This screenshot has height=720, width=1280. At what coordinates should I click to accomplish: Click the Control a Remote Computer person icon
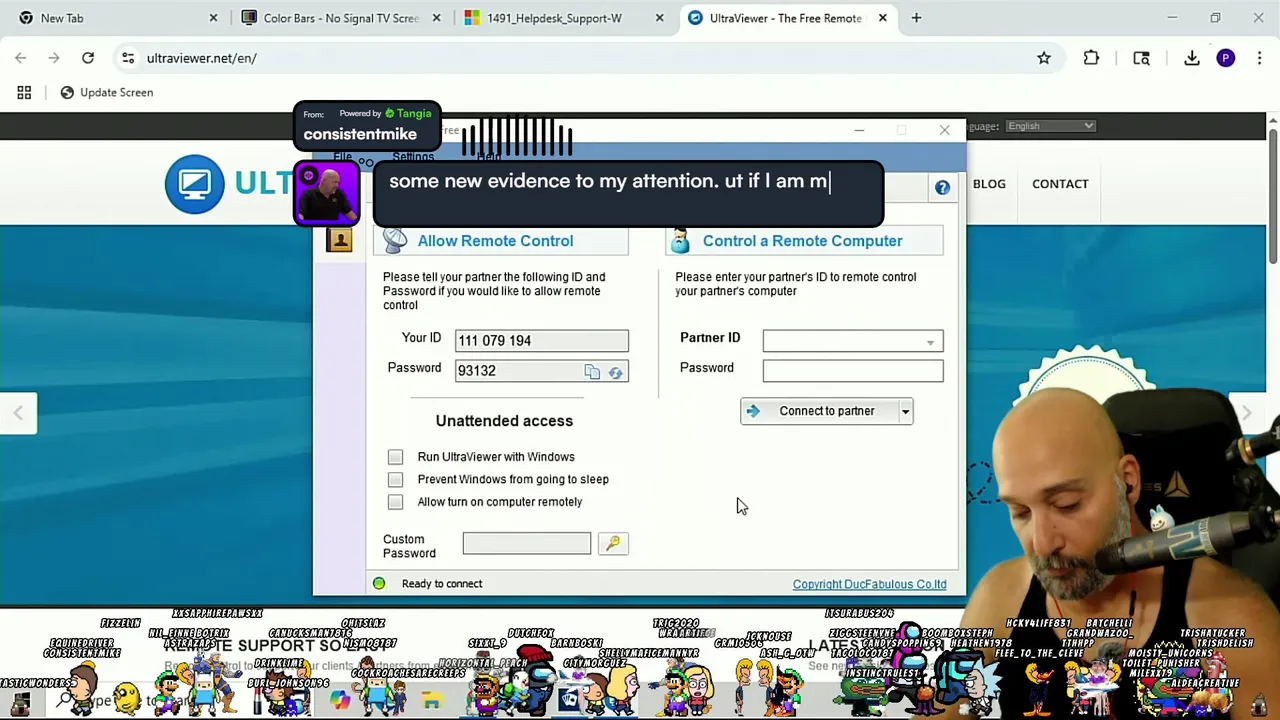(x=681, y=240)
